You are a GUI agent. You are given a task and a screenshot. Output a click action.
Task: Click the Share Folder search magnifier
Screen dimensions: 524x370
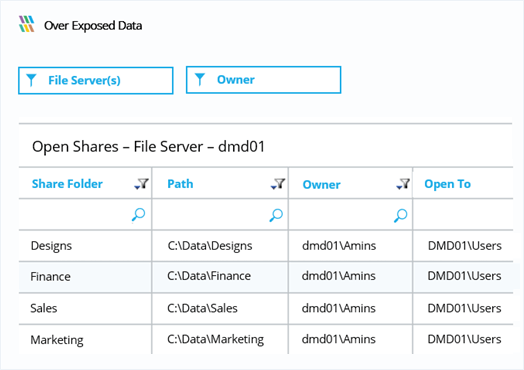click(x=138, y=215)
